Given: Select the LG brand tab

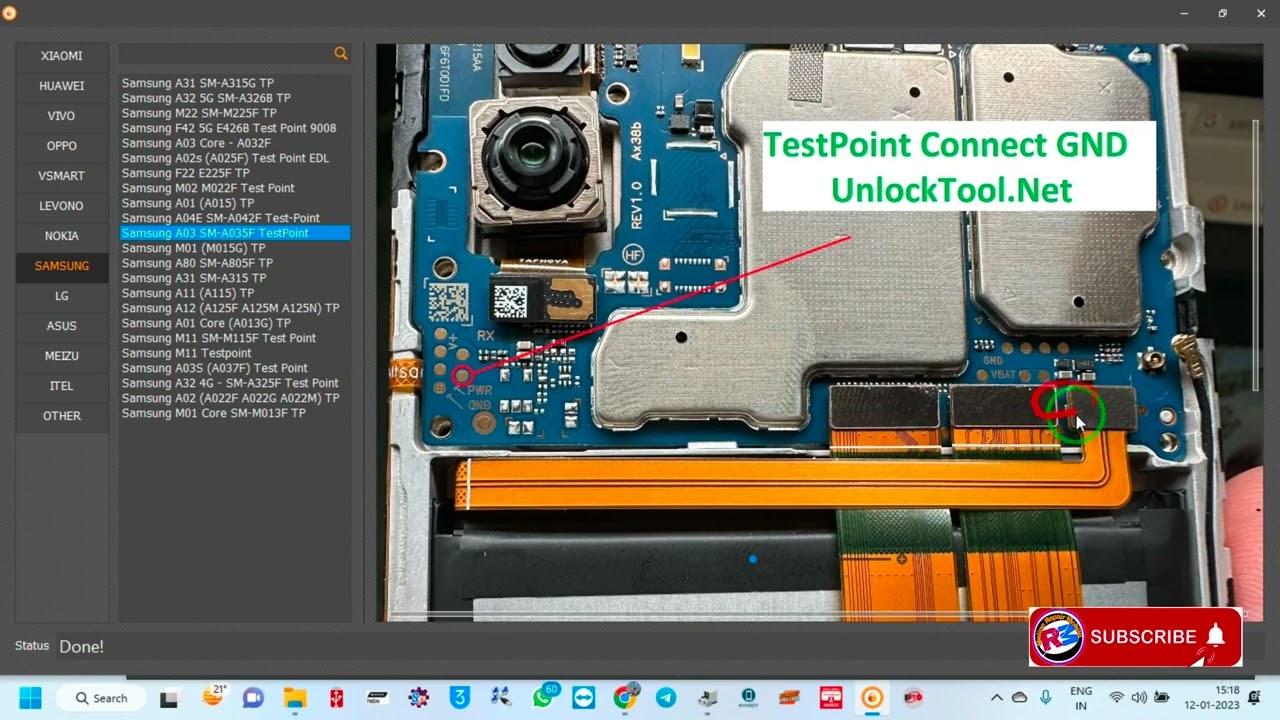Looking at the screenshot, I should (62, 296).
